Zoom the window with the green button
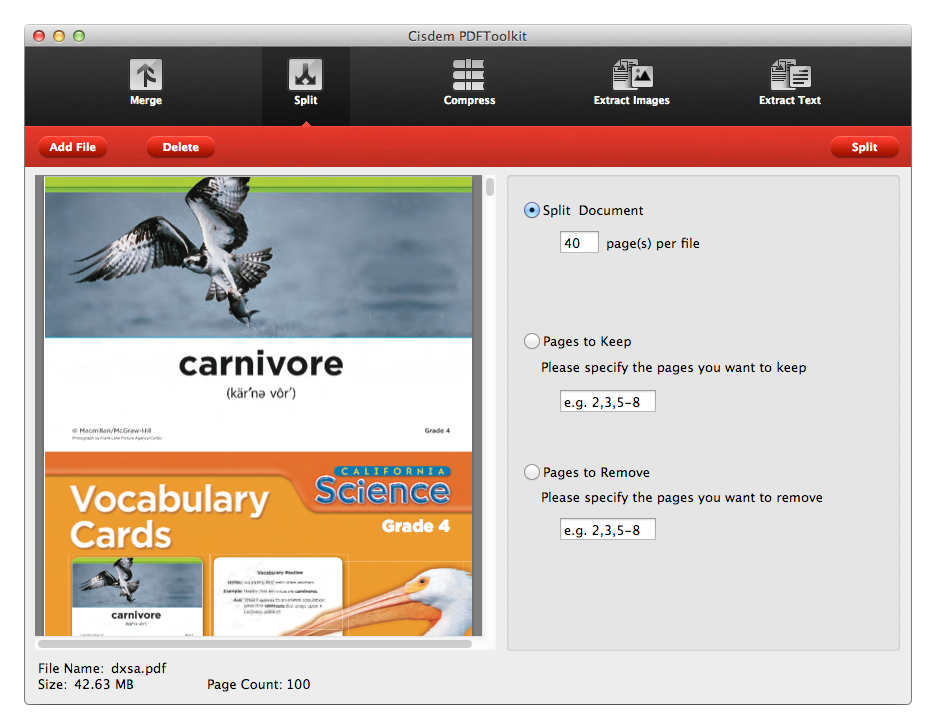940x727 pixels. point(79,36)
